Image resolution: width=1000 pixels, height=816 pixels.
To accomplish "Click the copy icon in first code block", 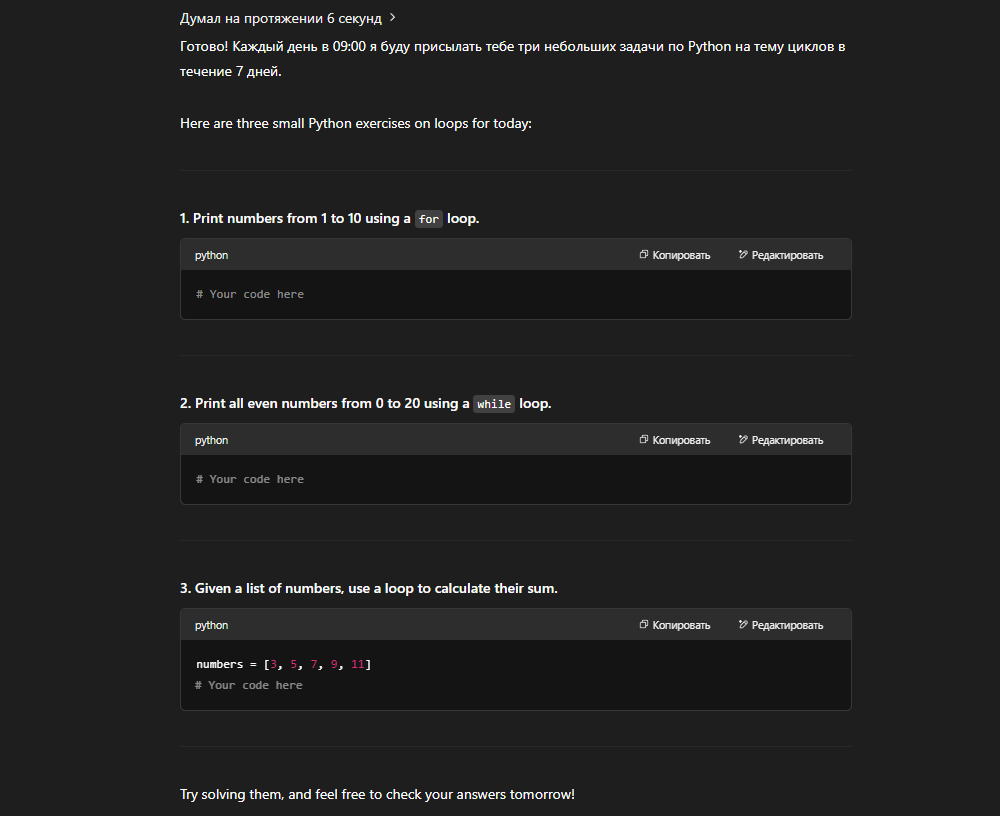I will coord(643,255).
